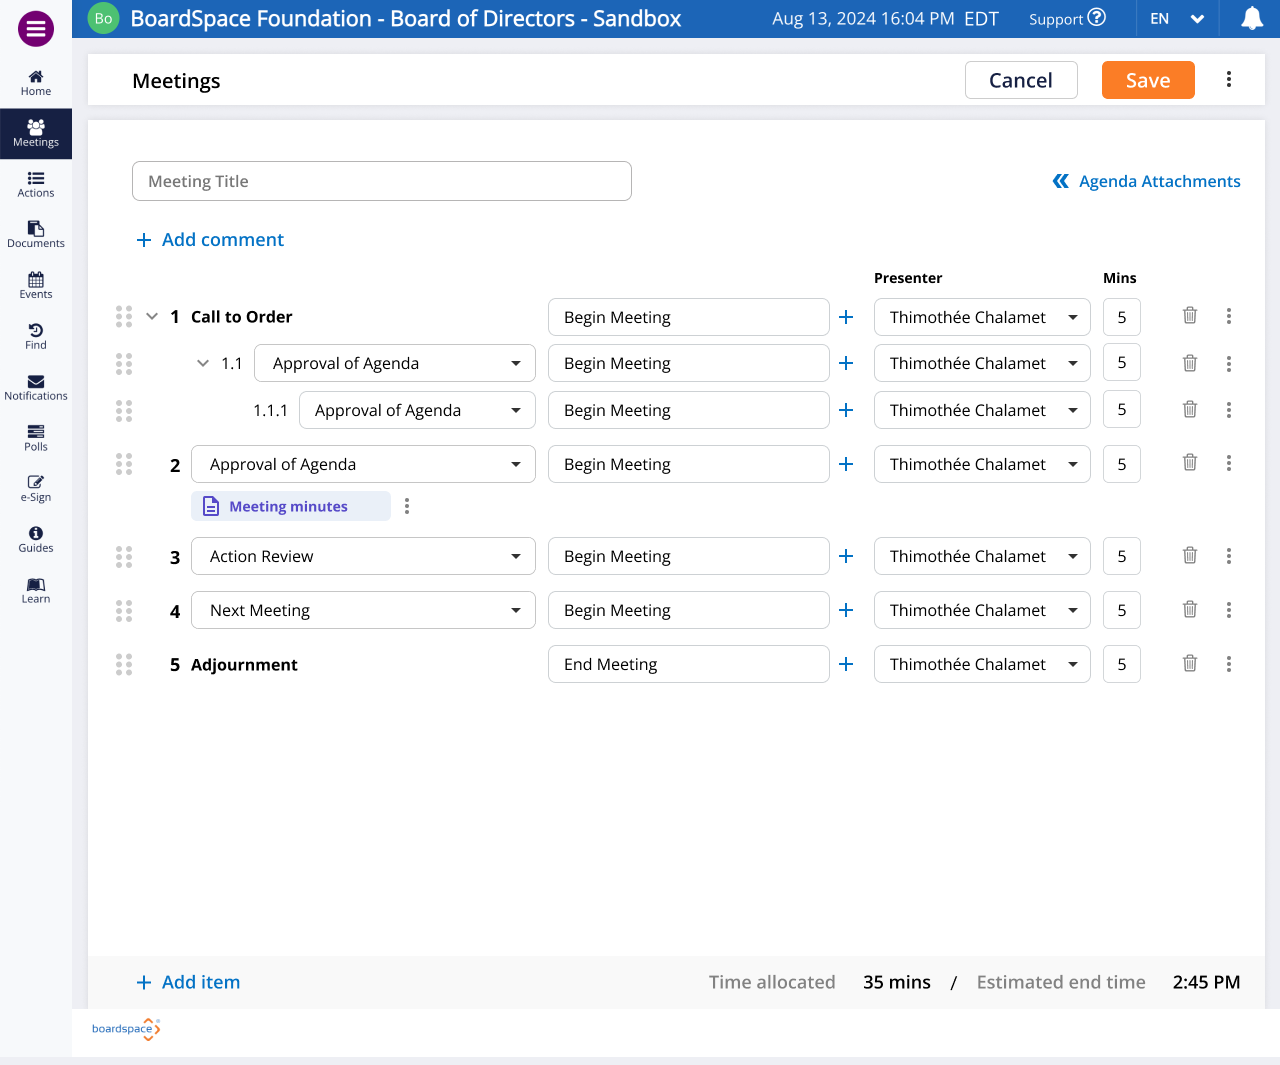1280x1065 pixels.
Task: Delete the Call to Order agenda item
Action: pyautogui.click(x=1190, y=316)
